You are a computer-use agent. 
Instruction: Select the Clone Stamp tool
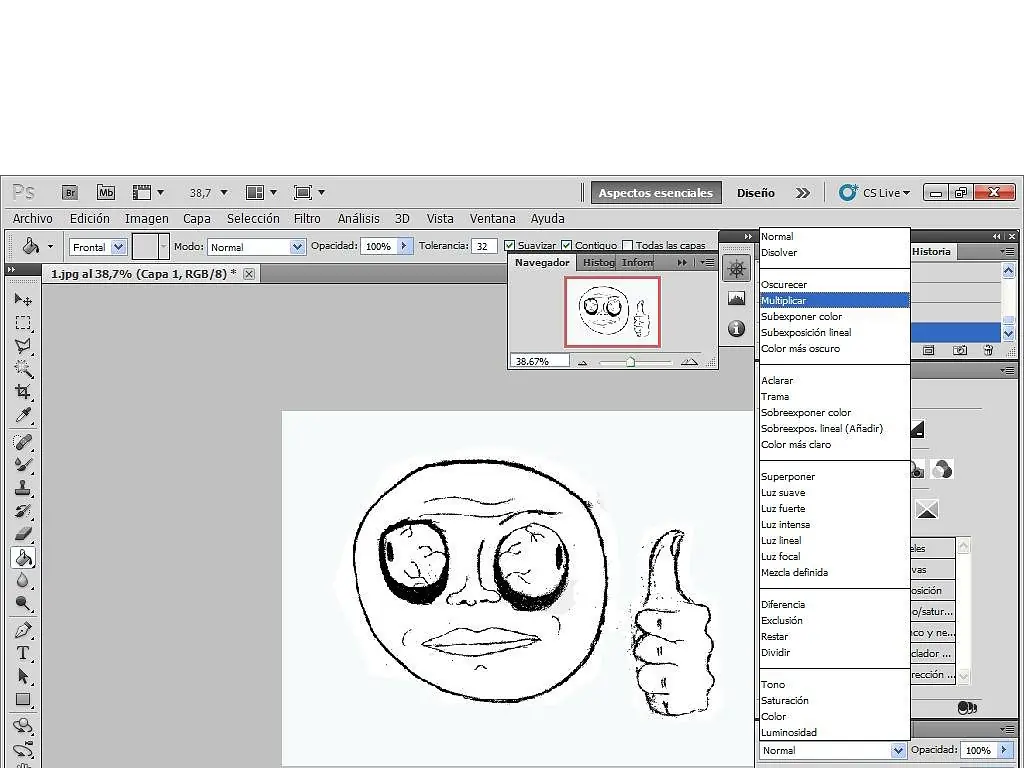click(23, 488)
